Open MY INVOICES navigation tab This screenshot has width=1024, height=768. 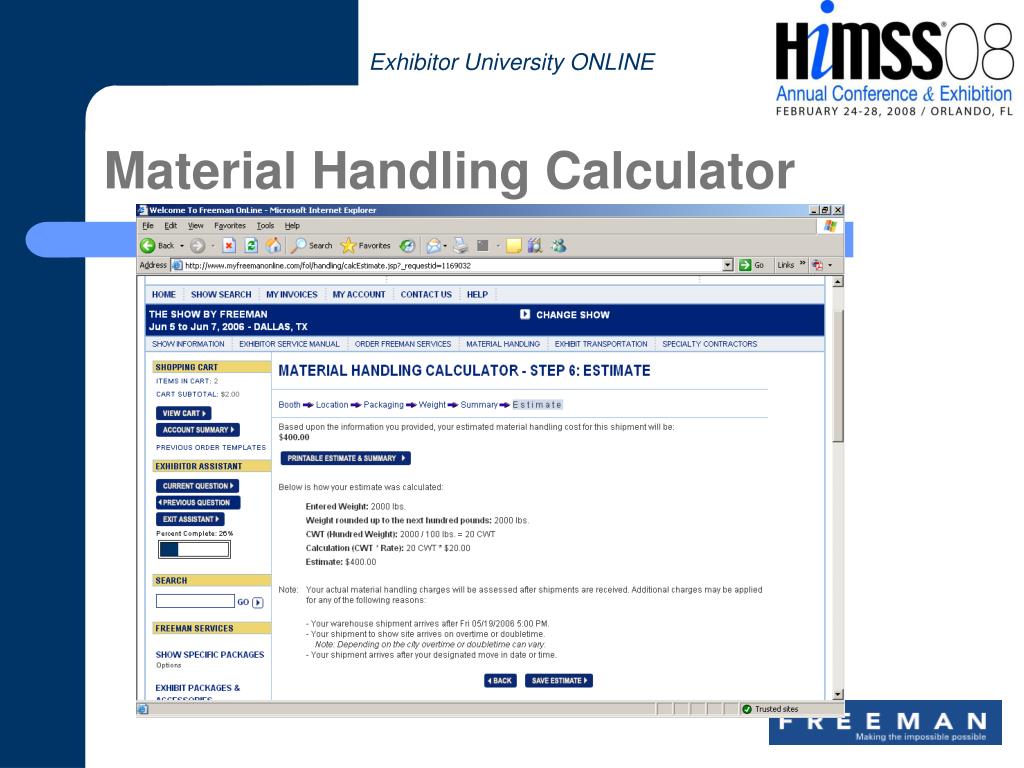click(291, 295)
